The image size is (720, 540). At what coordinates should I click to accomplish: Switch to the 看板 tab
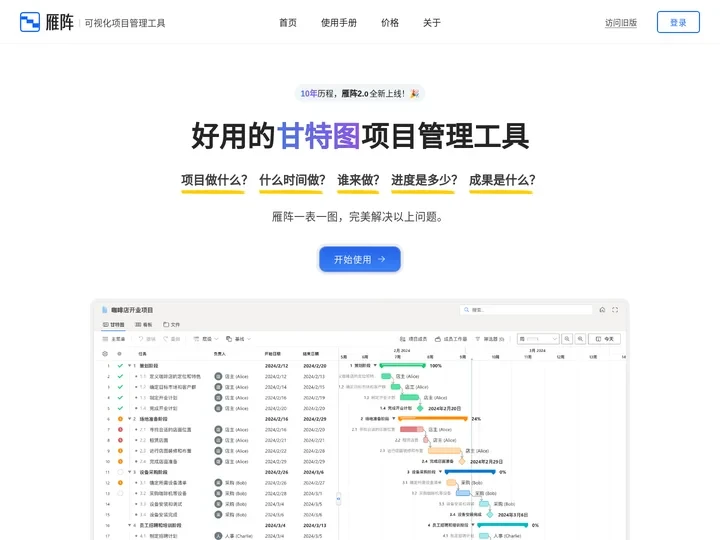[x=144, y=324]
